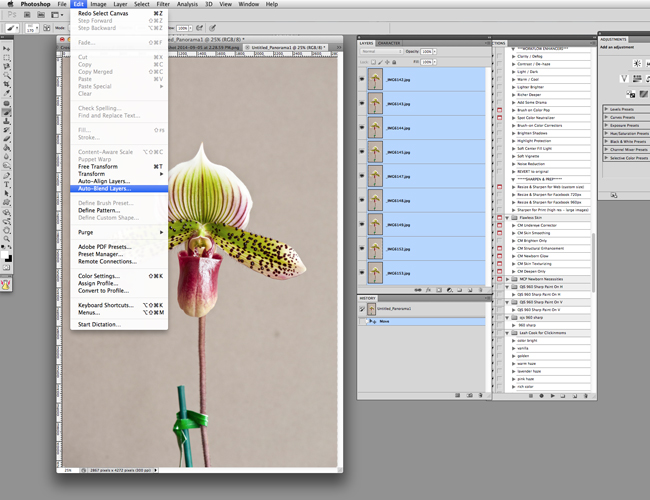Select the Move tool in the toolbox
This screenshot has height=500, width=650.
(x=7, y=49)
